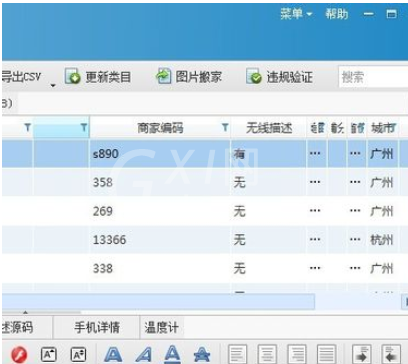Click the 杭州 city cell
The width and height of the screenshot is (408, 364).
coord(382,240)
